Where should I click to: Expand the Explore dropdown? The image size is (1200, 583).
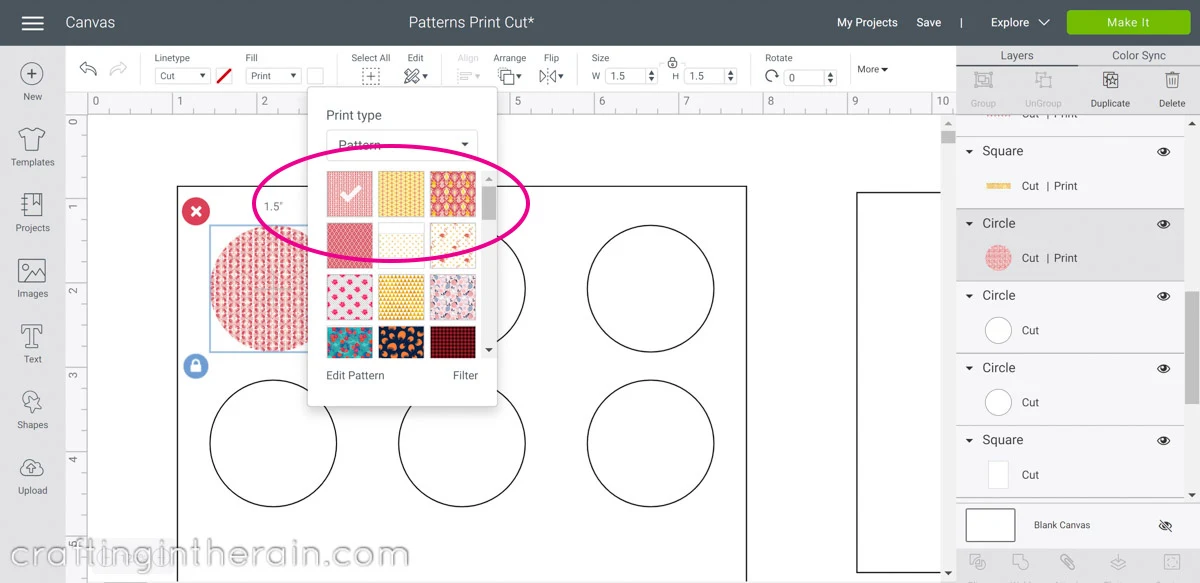[x=1020, y=23]
